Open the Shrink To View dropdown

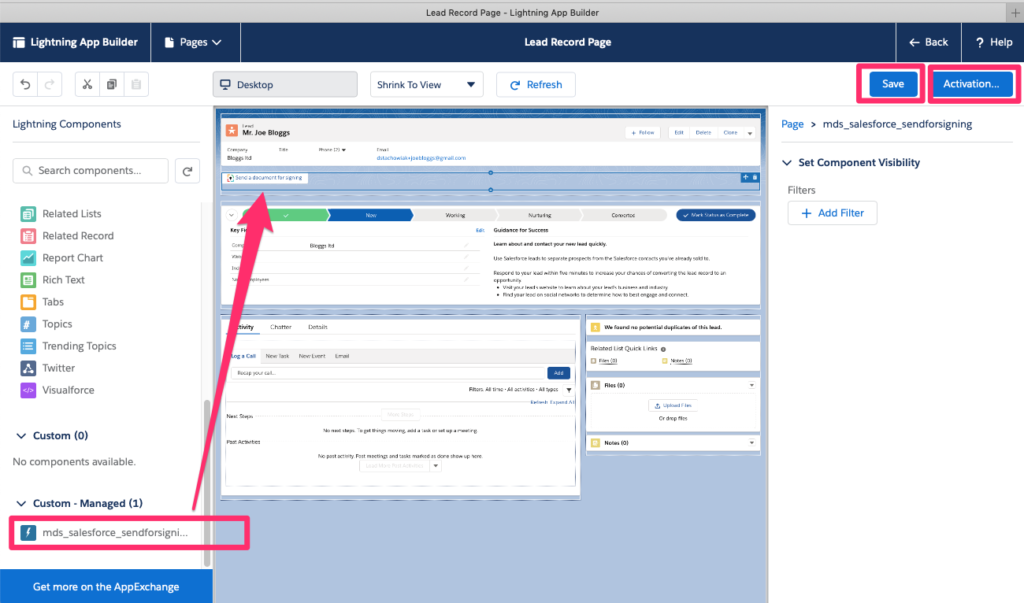tap(426, 84)
